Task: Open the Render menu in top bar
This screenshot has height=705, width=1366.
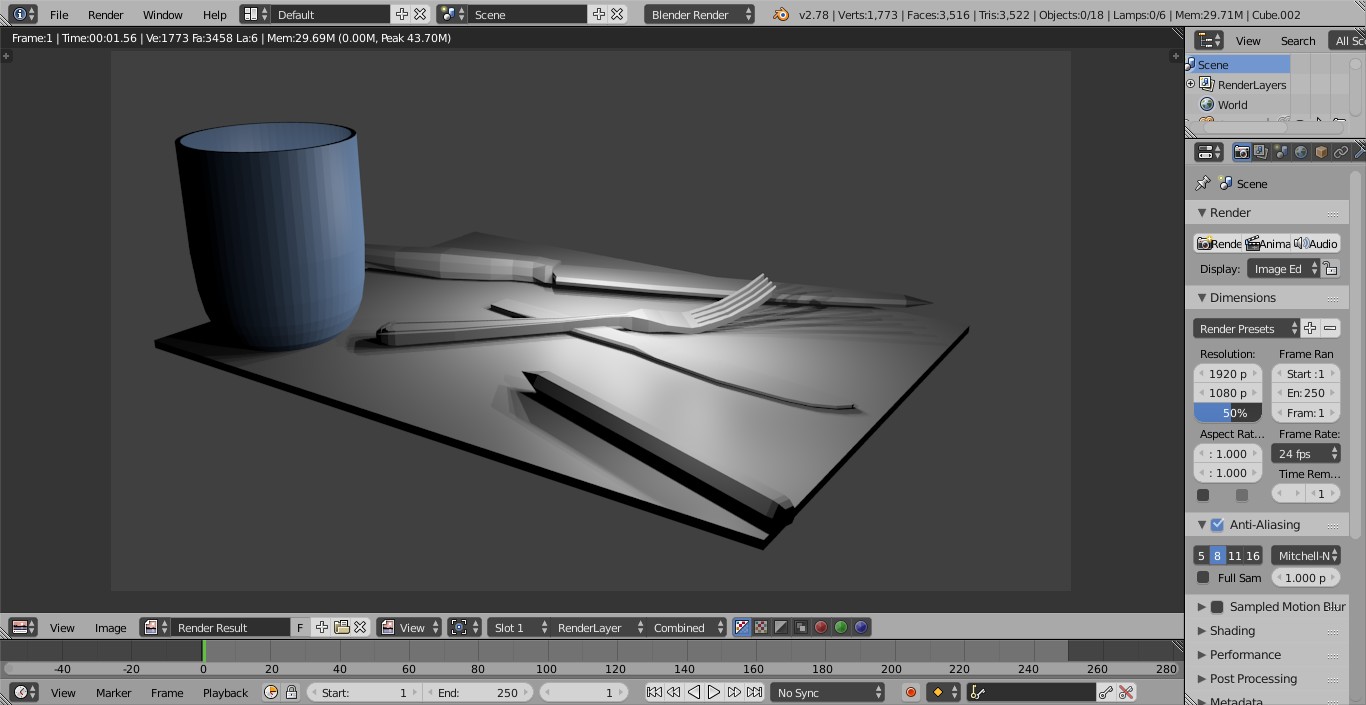Action: point(105,15)
